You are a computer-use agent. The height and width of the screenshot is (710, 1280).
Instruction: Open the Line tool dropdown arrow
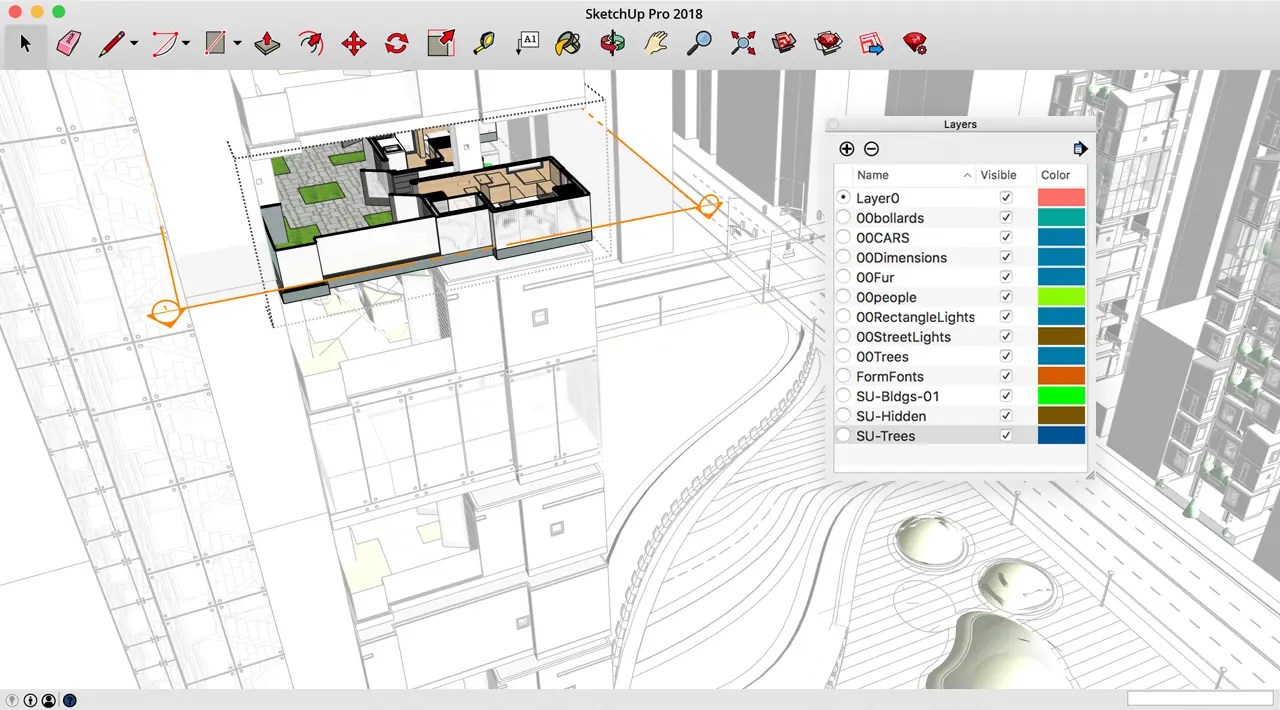(x=133, y=43)
